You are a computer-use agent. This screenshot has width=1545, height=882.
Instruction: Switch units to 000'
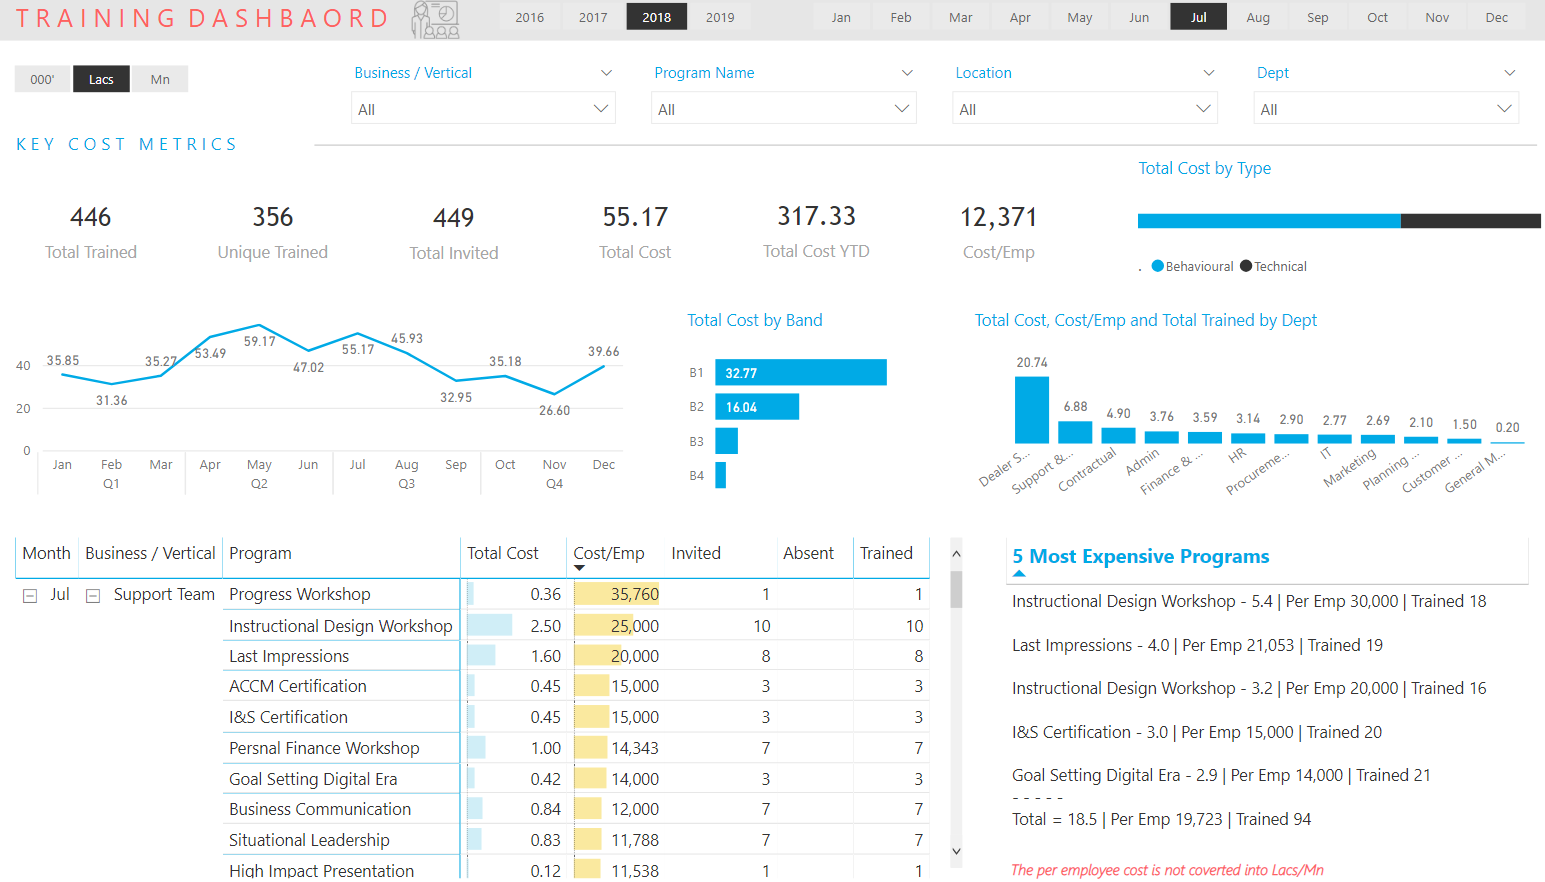(42, 79)
